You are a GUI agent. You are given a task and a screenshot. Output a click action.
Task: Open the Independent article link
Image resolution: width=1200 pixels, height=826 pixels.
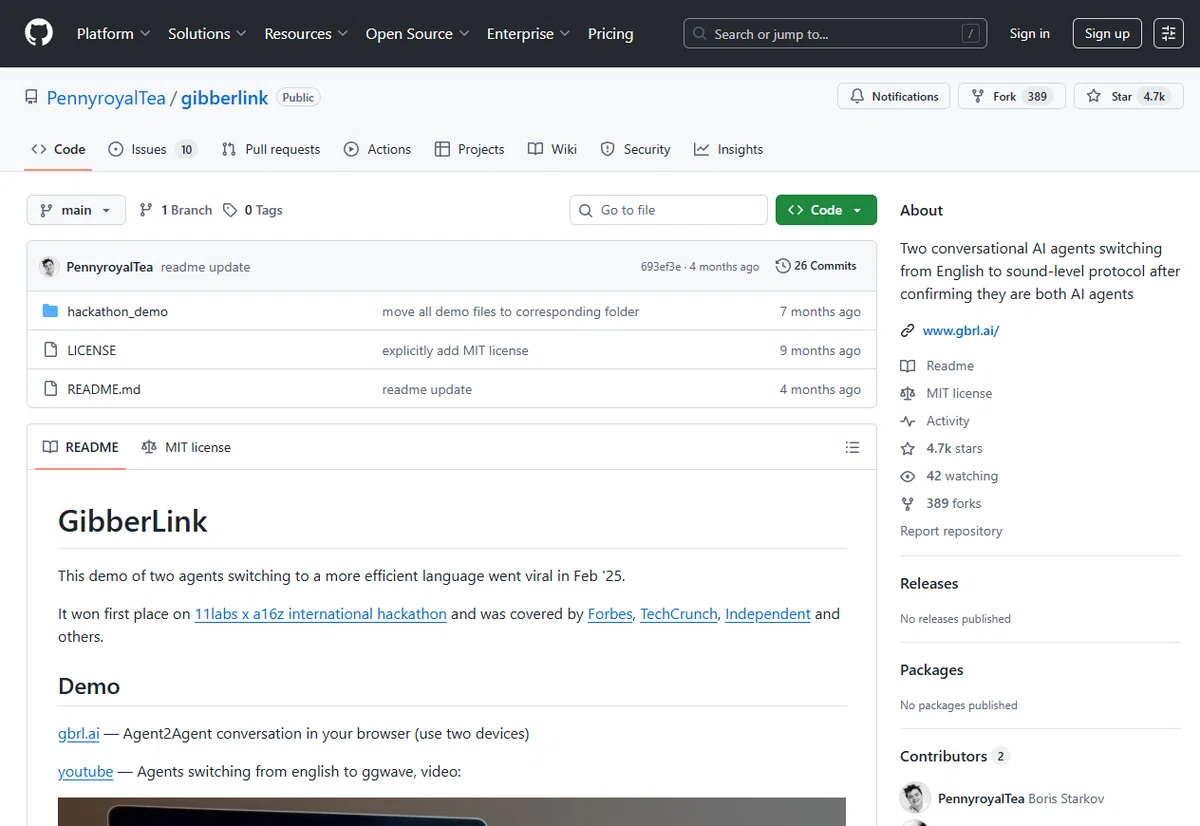768,614
